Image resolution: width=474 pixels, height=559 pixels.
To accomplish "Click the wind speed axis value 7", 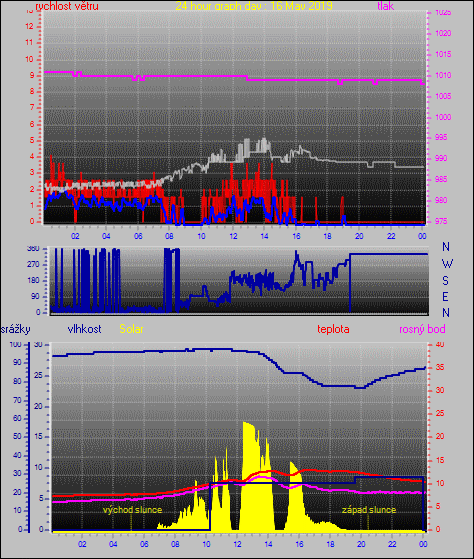I will (x=32, y=108).
